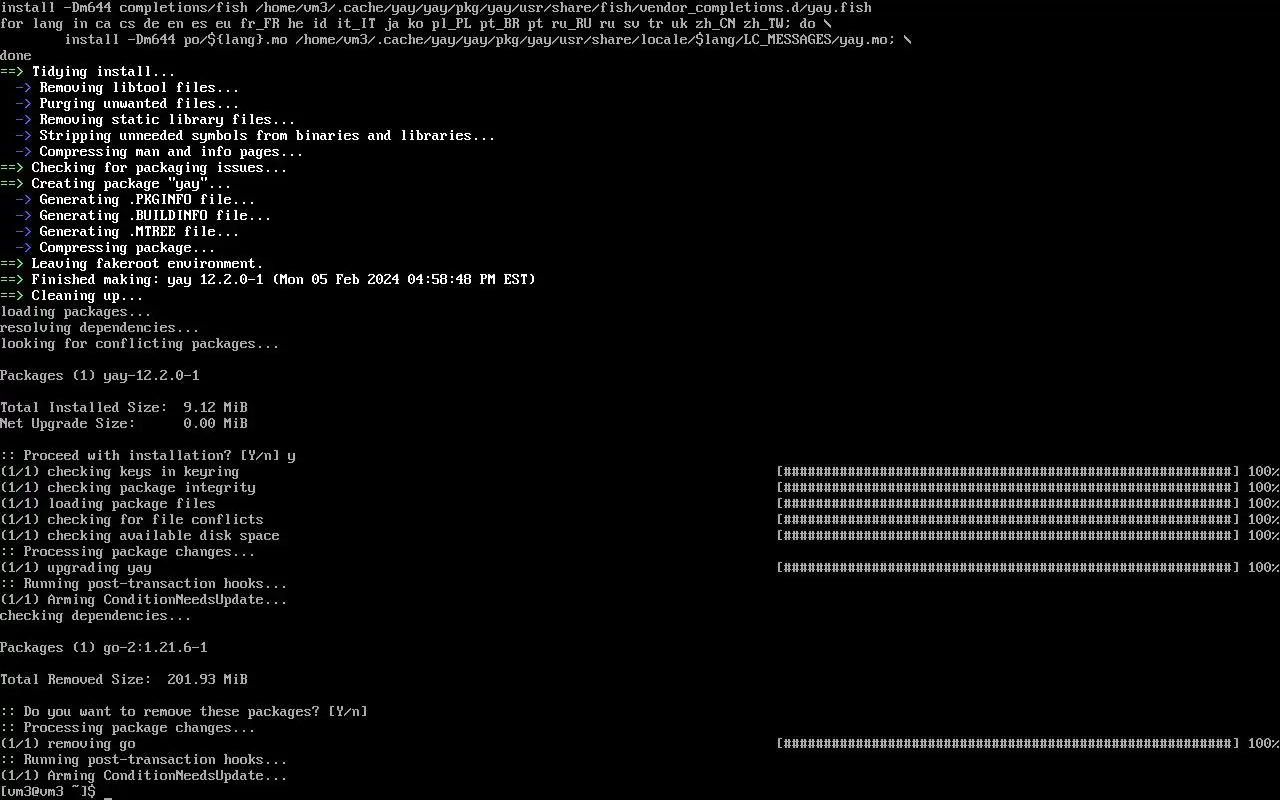This screenshot has height=800, width=1280.
Task: Select 'Net Upgrade Size: 0.00 MiB' line
Action: point(124,424)
